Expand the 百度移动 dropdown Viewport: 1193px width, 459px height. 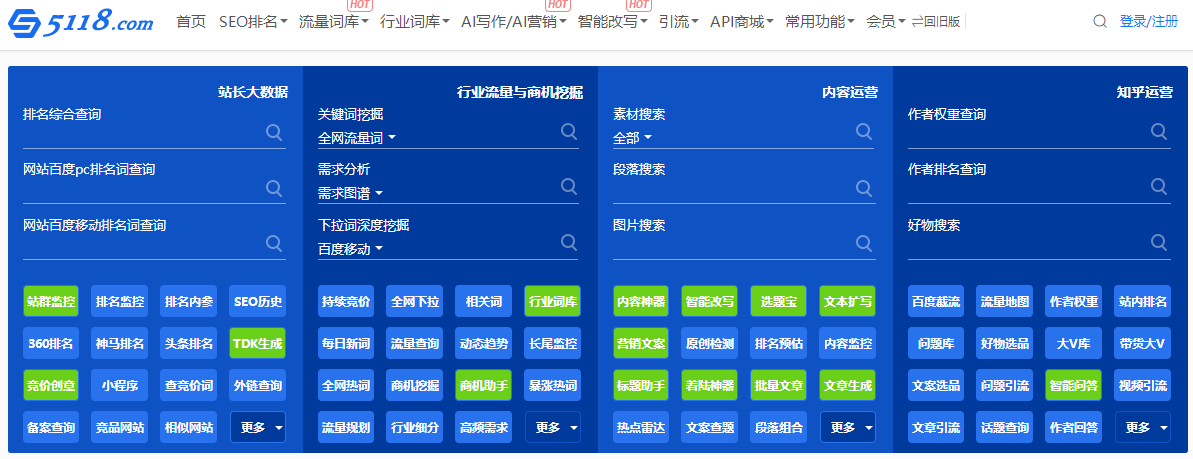coord(350,249)
